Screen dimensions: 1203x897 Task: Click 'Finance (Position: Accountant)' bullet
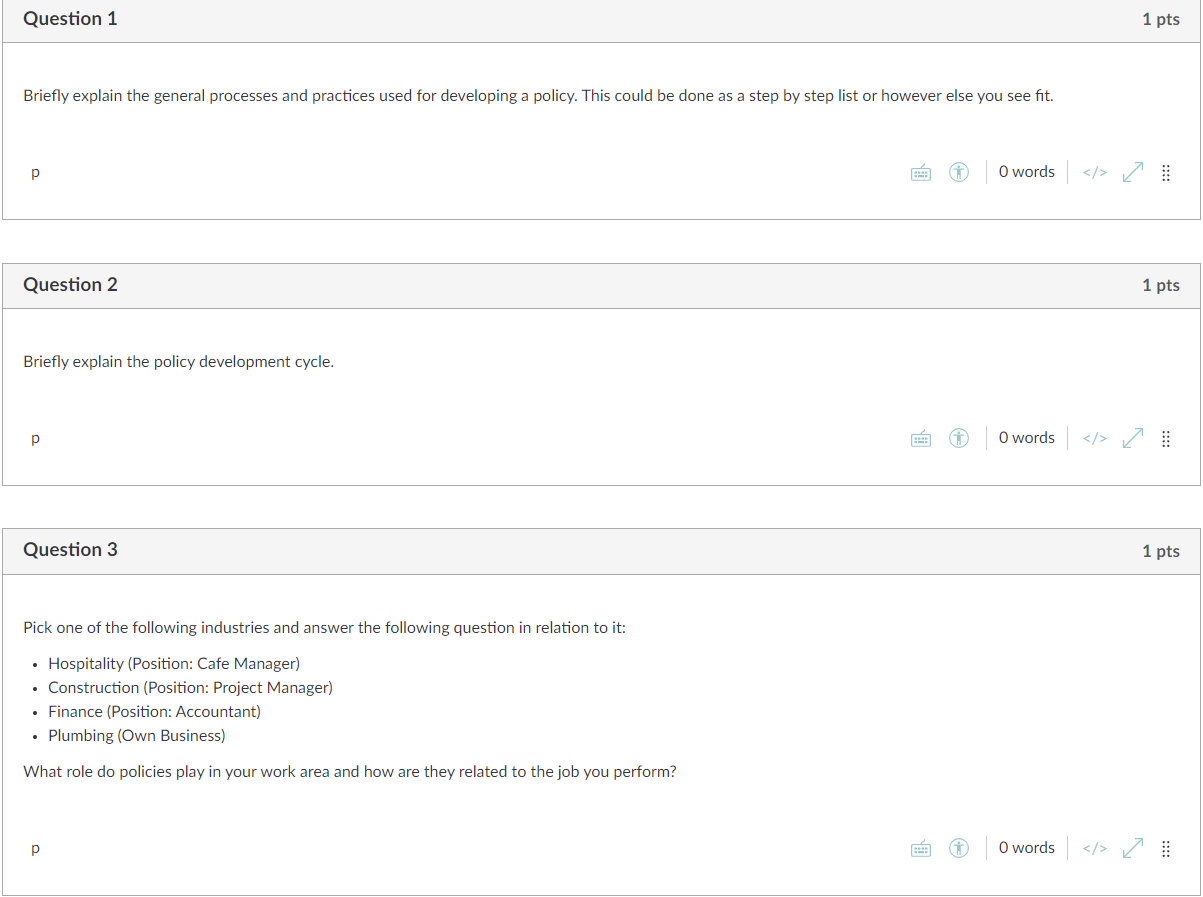154,712
